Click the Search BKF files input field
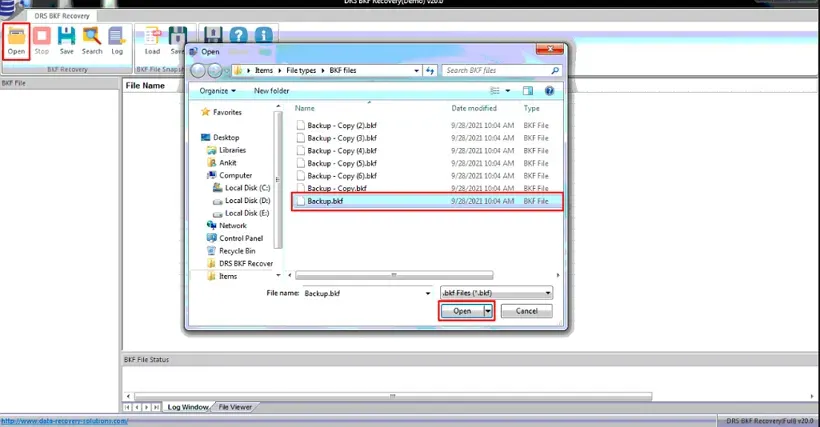The height and width of the screenshot is (427, 820). [497, 70]
